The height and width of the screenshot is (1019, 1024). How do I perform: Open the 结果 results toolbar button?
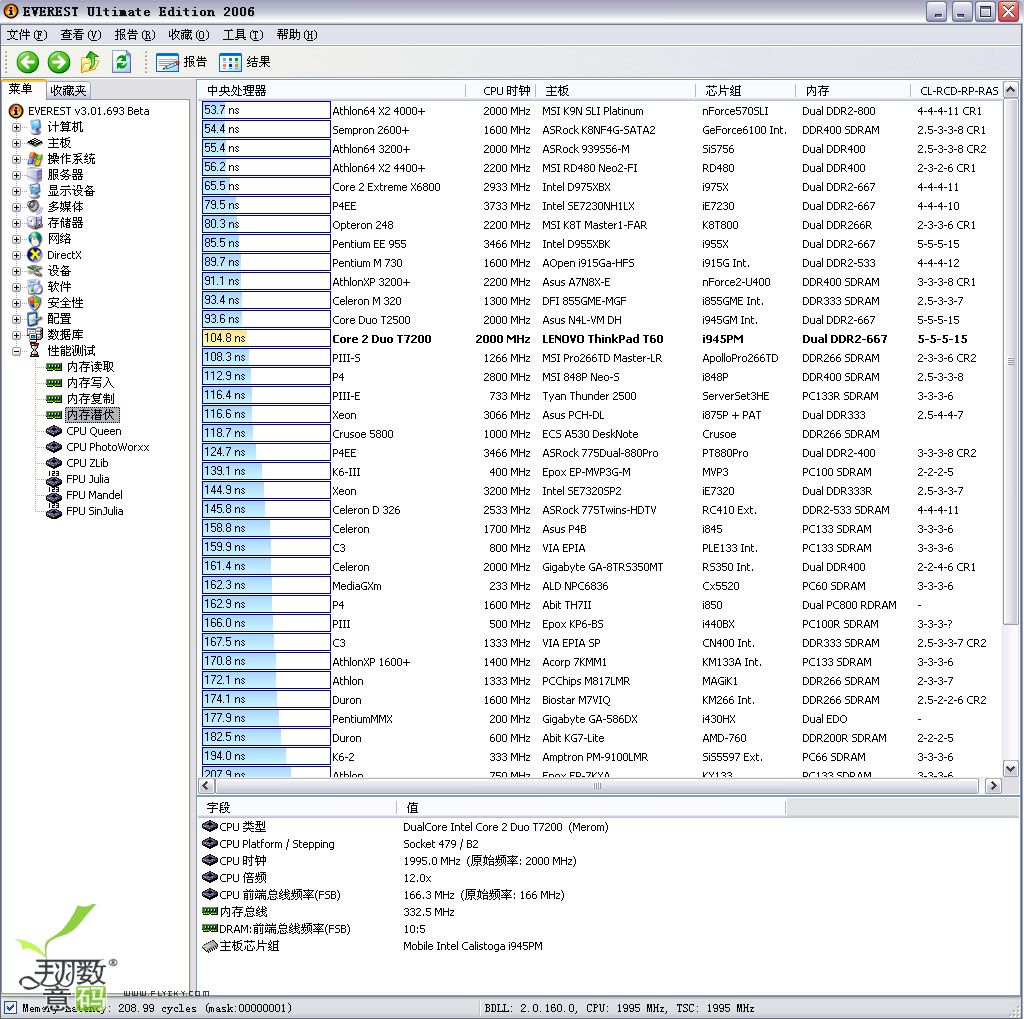tap(245, 62)
